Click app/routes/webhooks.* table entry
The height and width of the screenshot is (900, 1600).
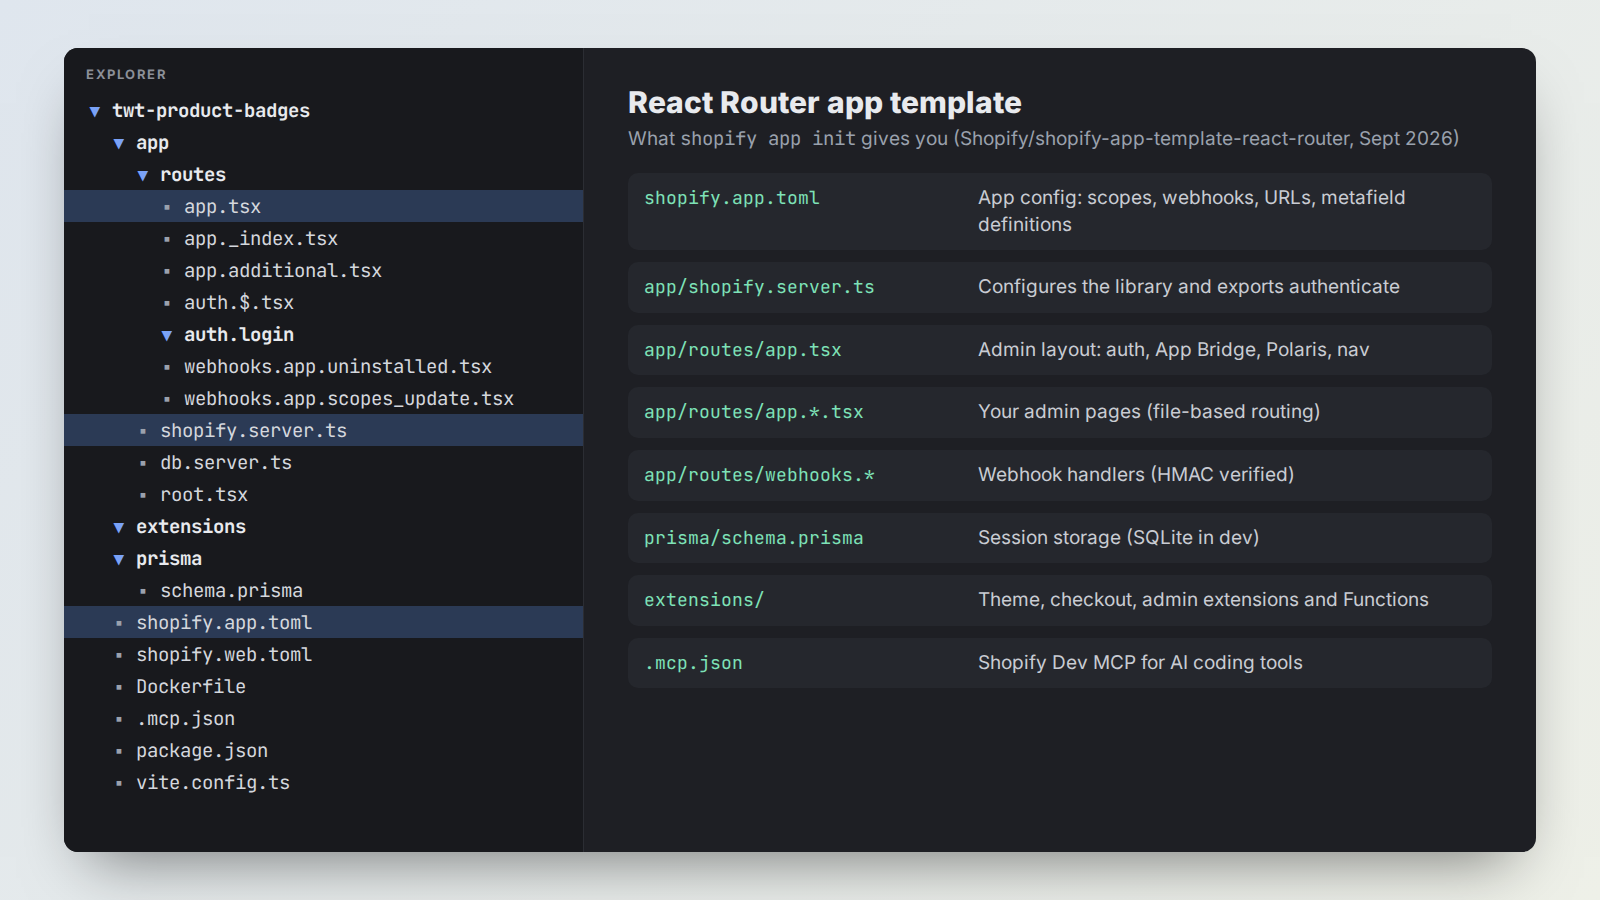pyautogui.click(x=759, y=475)
